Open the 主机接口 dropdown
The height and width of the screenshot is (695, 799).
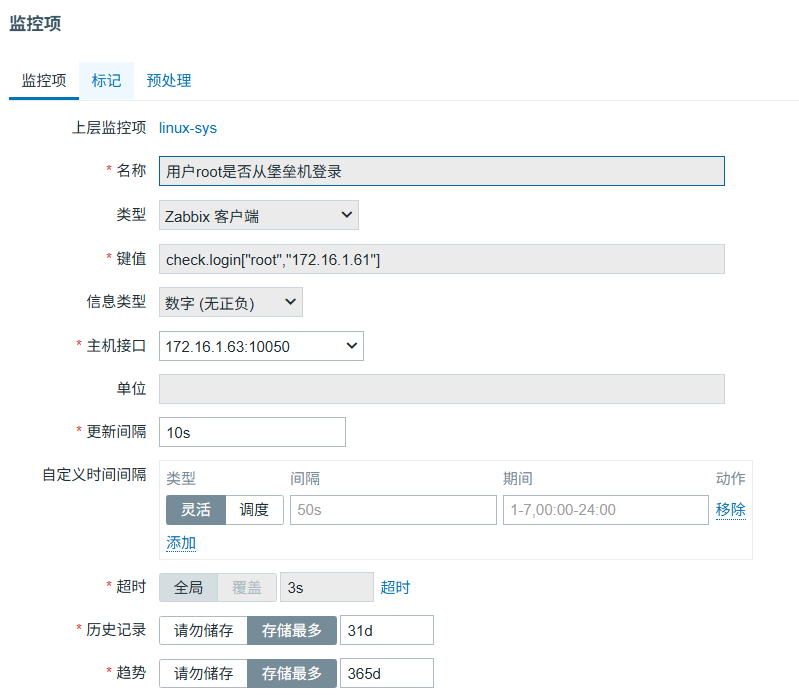pyautogui.click(x=261, y=346)
